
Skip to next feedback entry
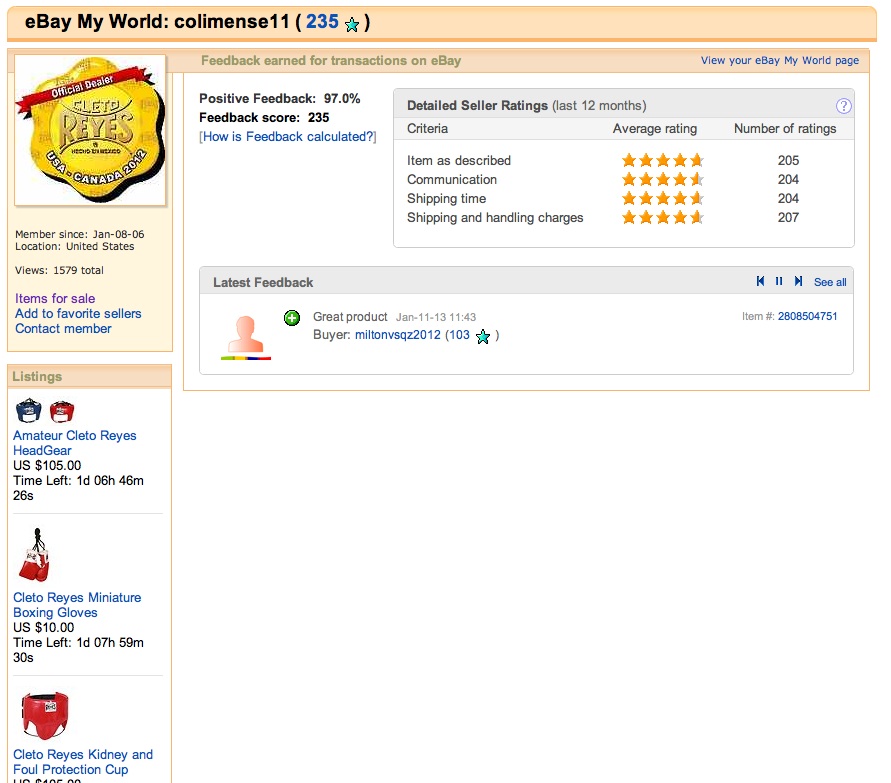click(798, 282)
